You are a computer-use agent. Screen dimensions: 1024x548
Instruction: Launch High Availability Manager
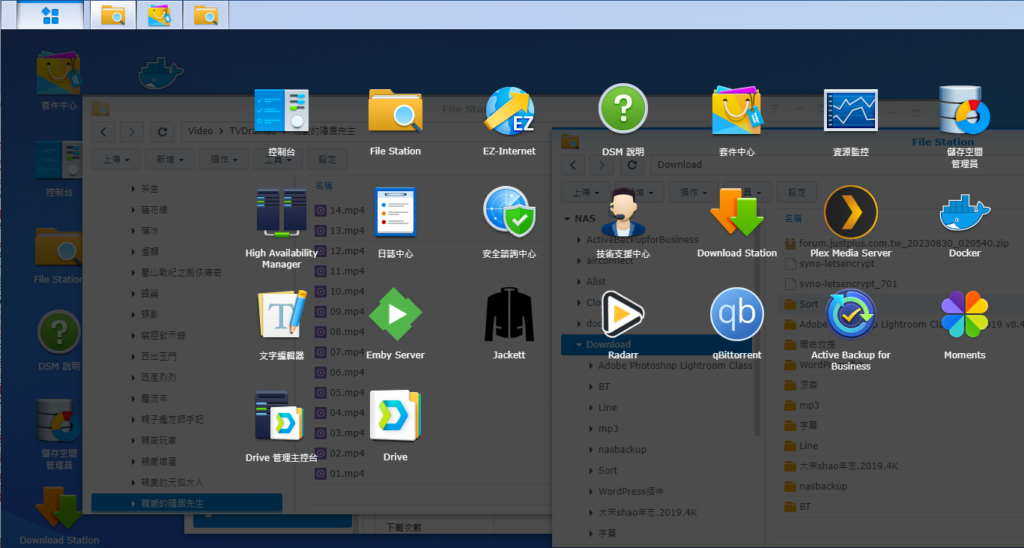pos(281,212)
